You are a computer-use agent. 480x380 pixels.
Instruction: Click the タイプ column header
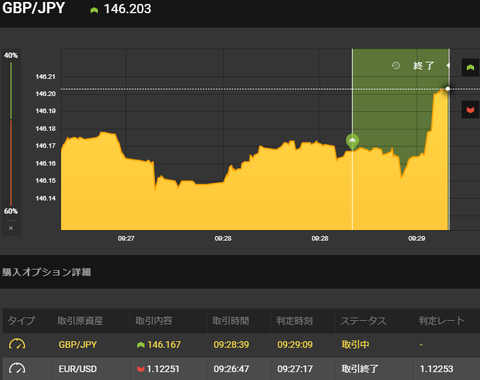tap(21, 320)
